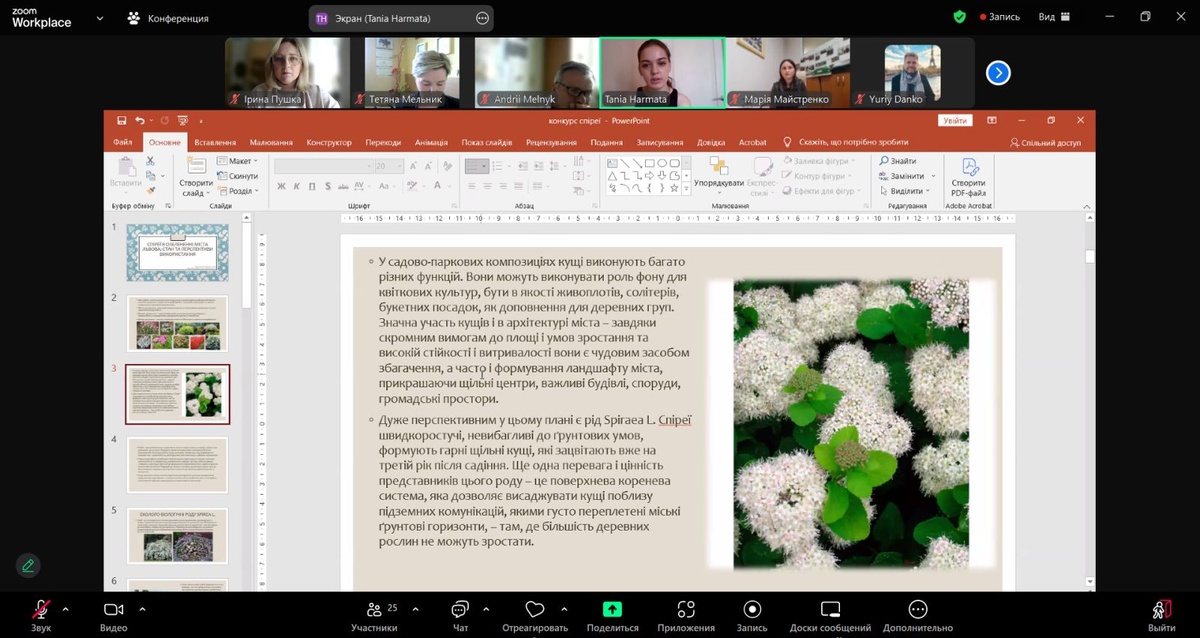
Task: Click the Спільний доступ share button
Action: tap(1045, 143)
